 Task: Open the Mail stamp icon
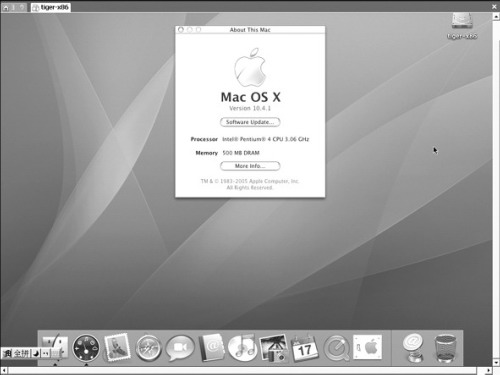coord(117,348)
